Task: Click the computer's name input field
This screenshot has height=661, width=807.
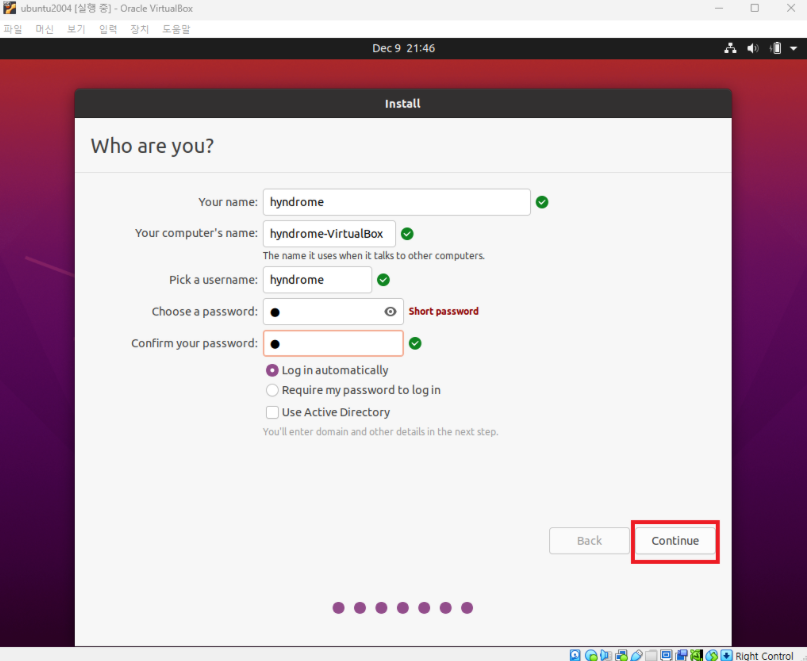Action: click(x=329, y=234)
